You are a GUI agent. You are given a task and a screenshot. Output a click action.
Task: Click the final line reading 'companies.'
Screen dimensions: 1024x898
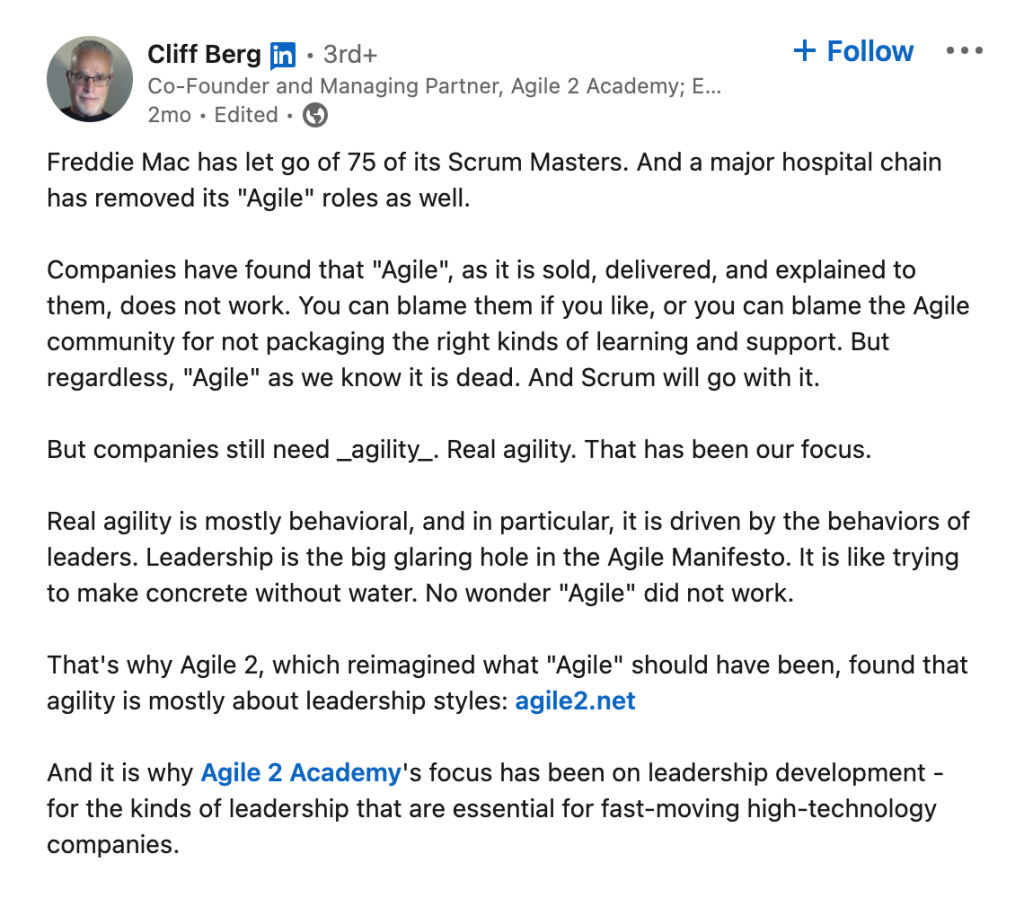(x=112, y=845)
